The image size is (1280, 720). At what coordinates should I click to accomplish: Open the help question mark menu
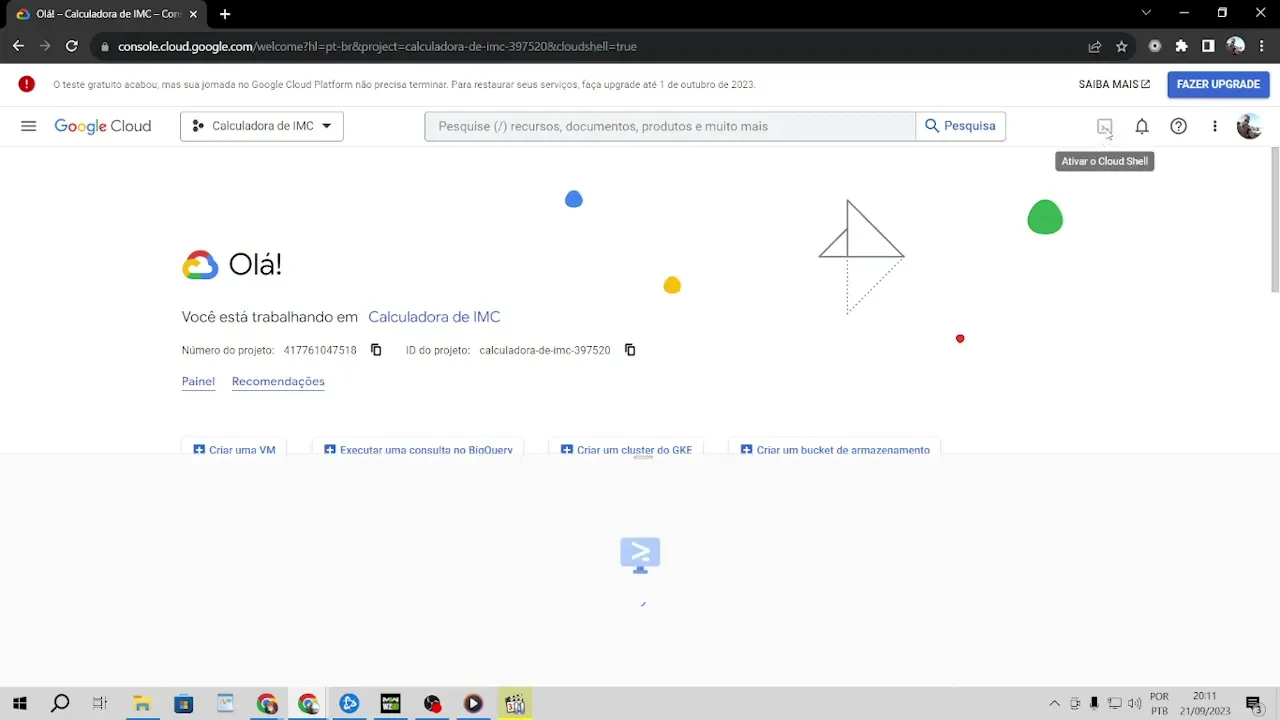click(1178, 126)
